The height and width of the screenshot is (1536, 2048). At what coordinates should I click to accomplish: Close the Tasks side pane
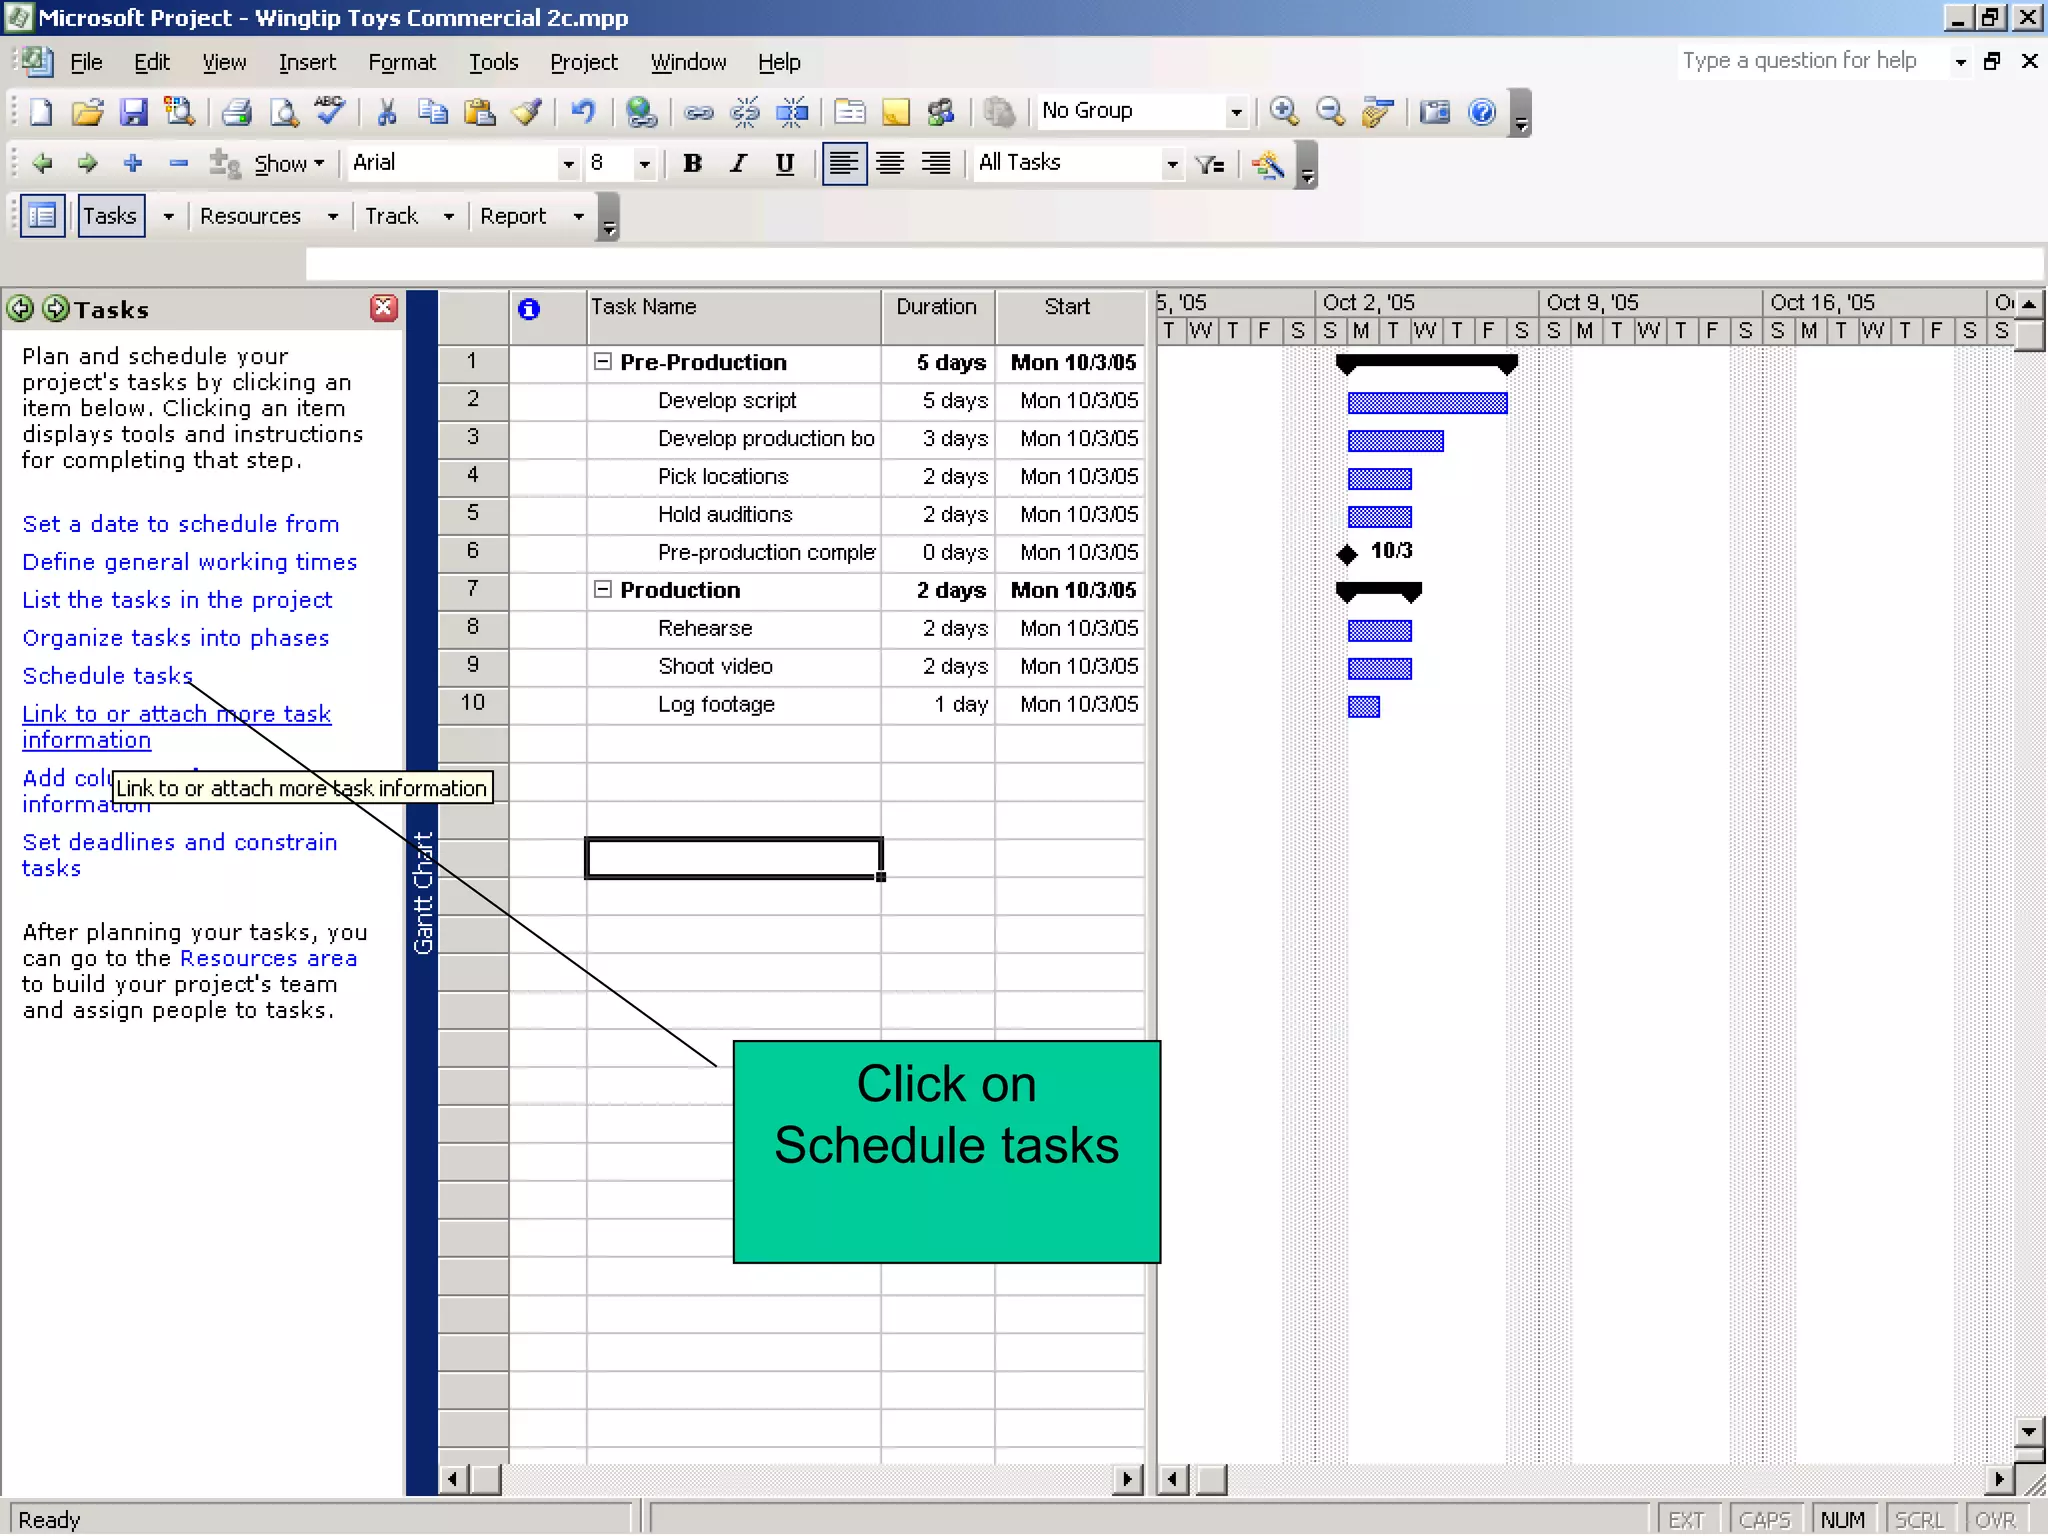coord(384,308)
